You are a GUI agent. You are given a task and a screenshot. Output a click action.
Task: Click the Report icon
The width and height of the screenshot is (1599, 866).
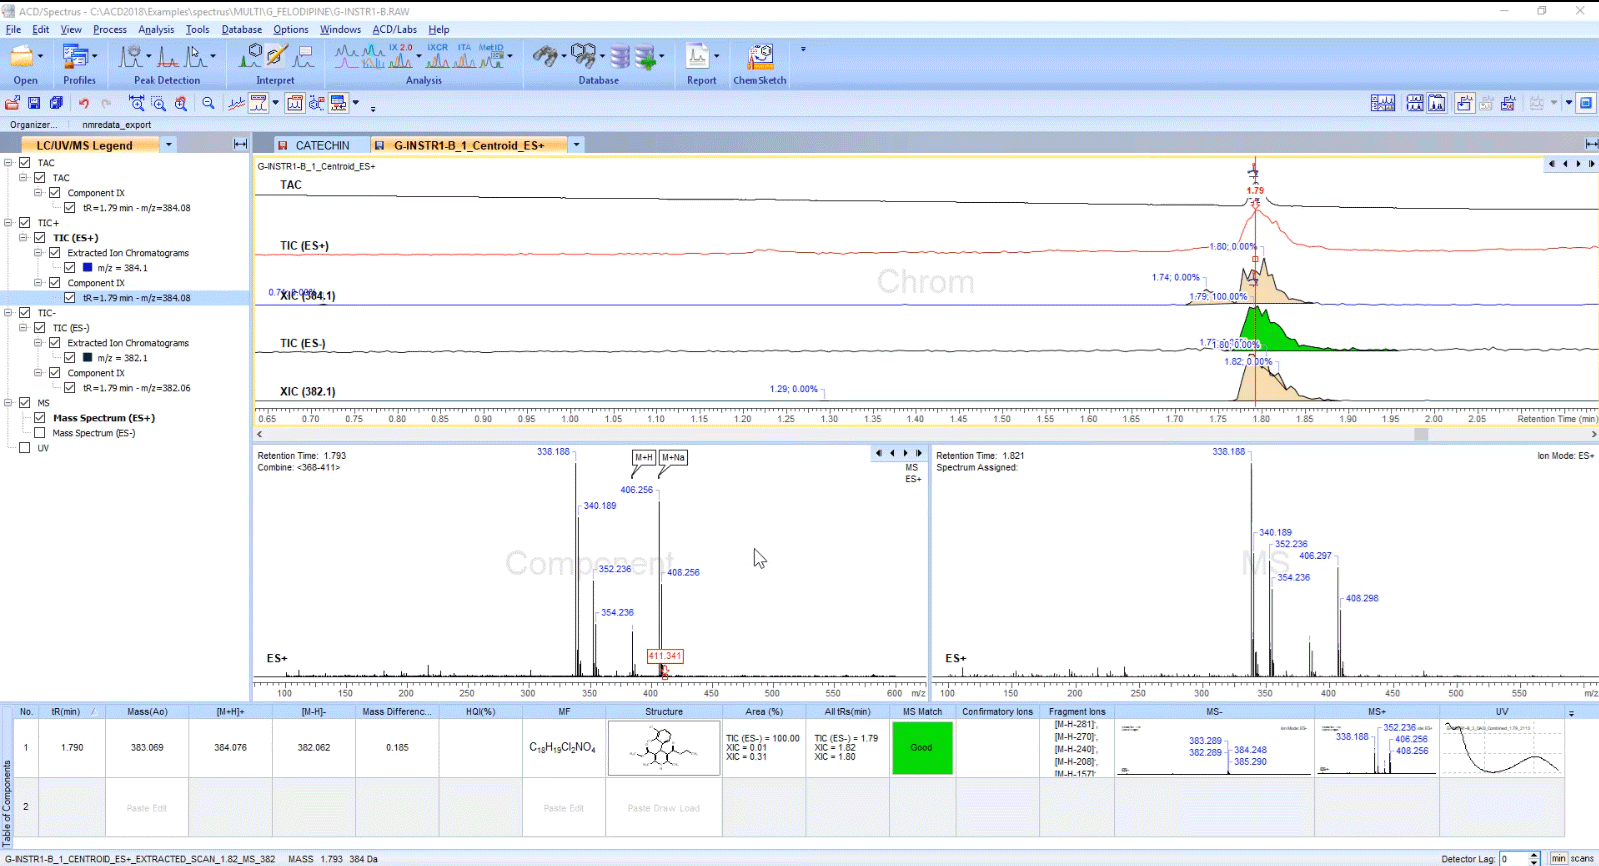698,57
